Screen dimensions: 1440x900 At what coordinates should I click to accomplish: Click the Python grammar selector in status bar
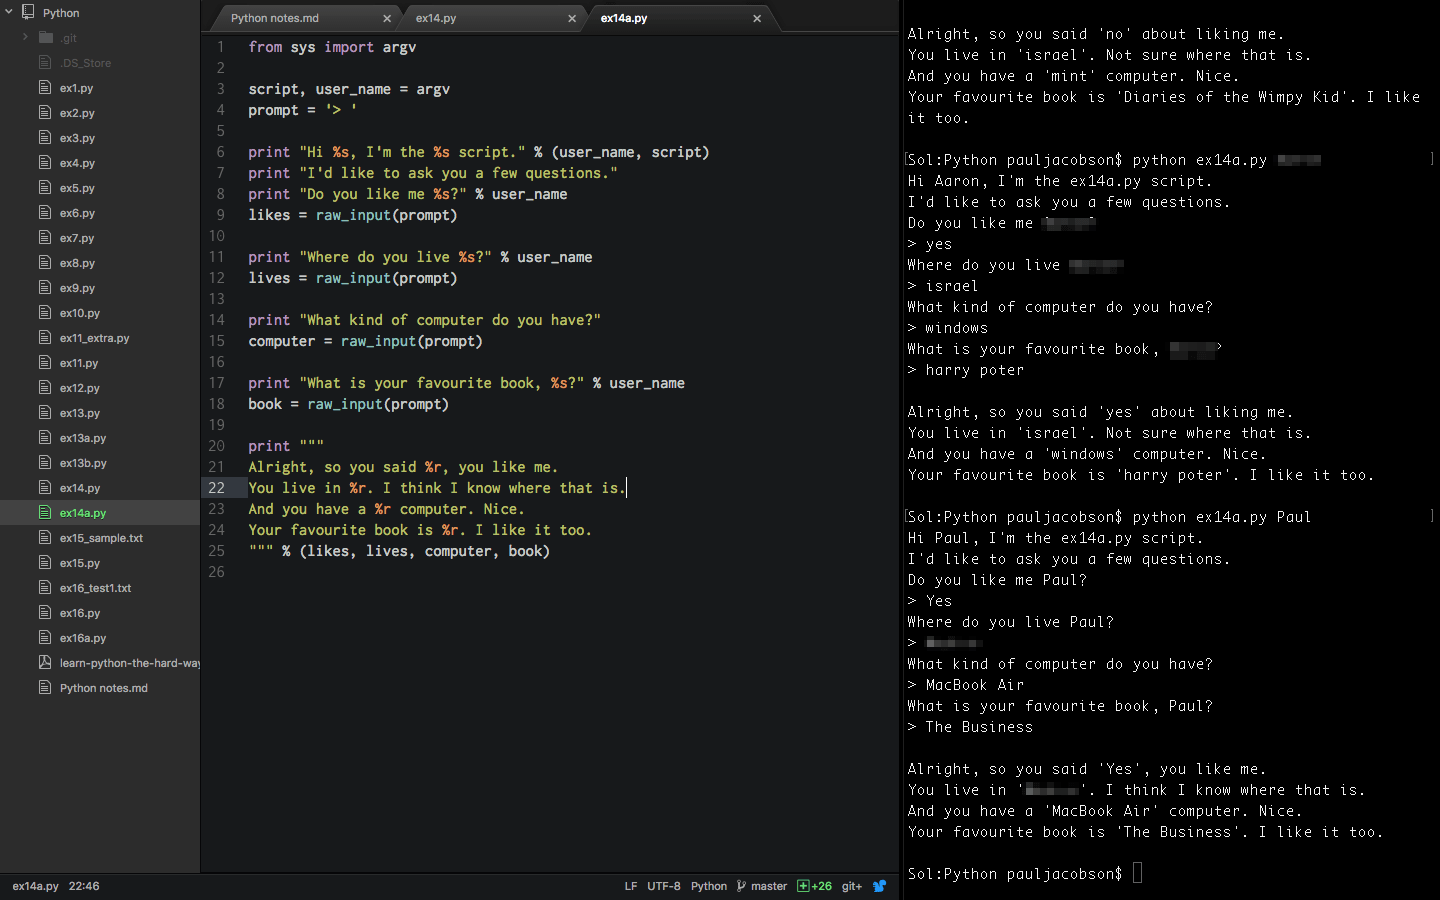(x=709, y=886)
